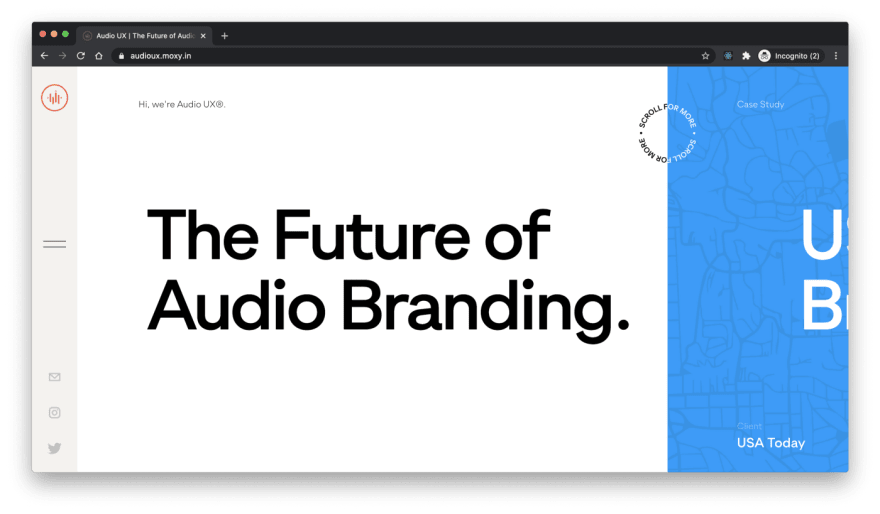Open the Incognito (2) profile indicator
Image resolution: width=880 pixels, height=514 pixels.
(x=789, y=56)
